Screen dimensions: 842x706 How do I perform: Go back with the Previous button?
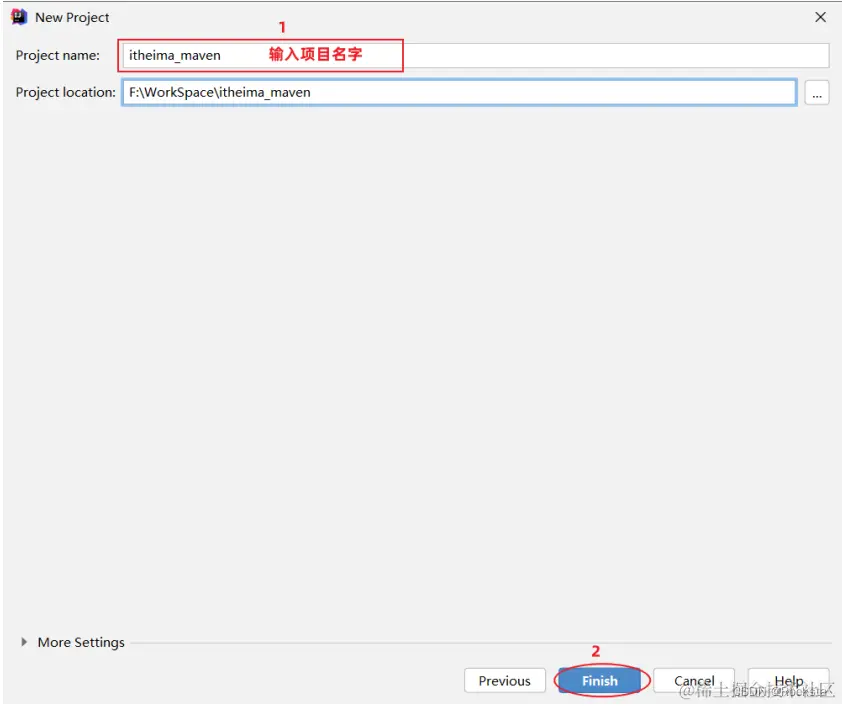(x=505, y=681)
